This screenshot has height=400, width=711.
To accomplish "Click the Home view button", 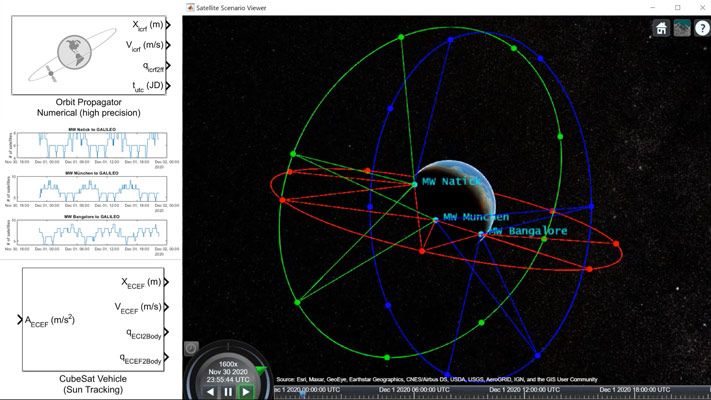I will (661, 29).
